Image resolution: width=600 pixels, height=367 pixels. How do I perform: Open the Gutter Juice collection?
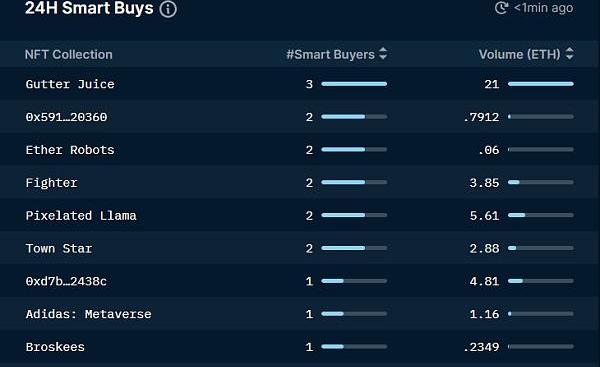70,84
